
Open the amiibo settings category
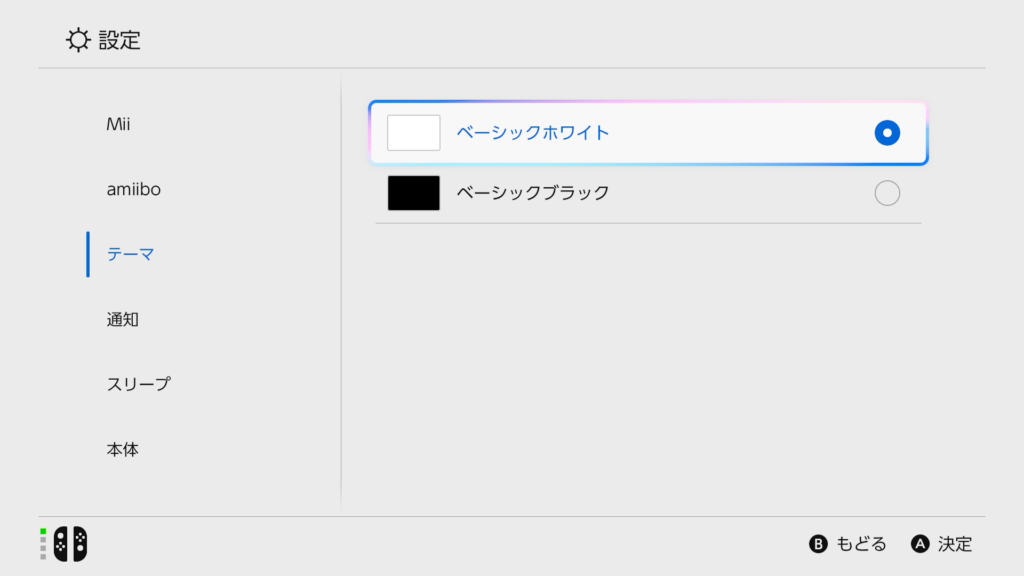tap(133, 189)
